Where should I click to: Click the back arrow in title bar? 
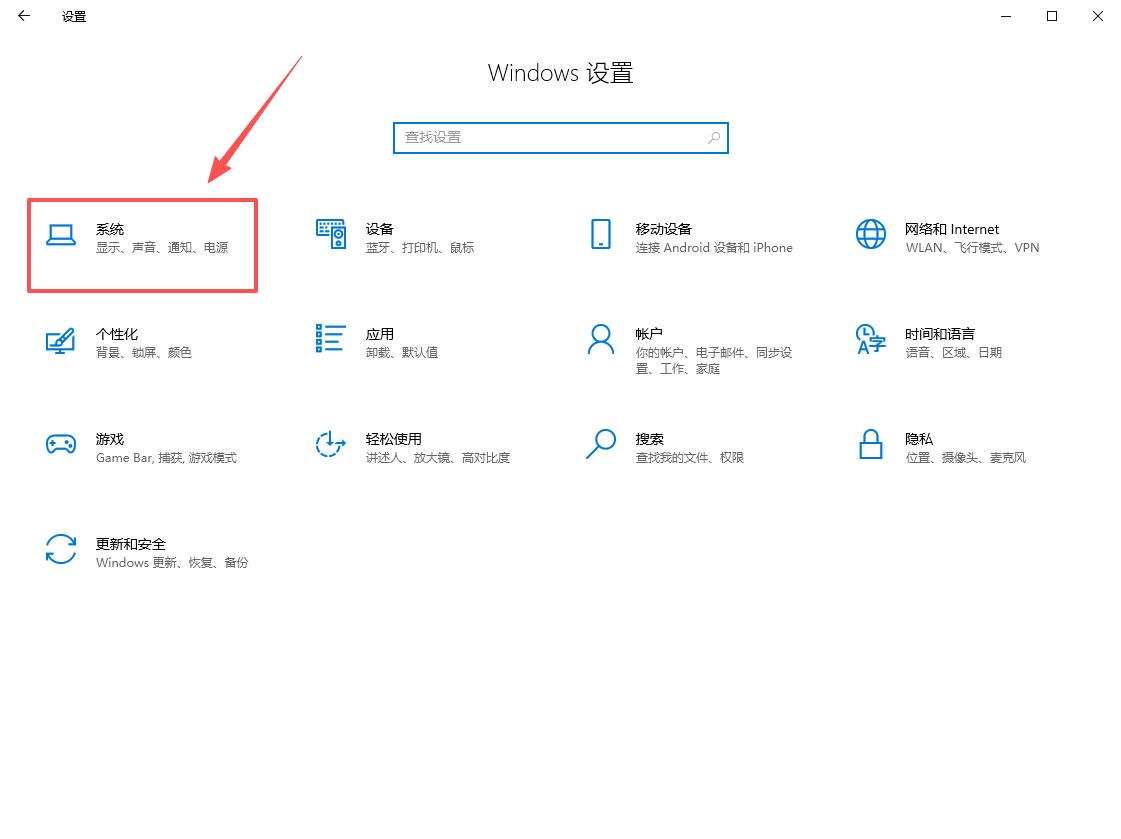(x=24, y=16)
